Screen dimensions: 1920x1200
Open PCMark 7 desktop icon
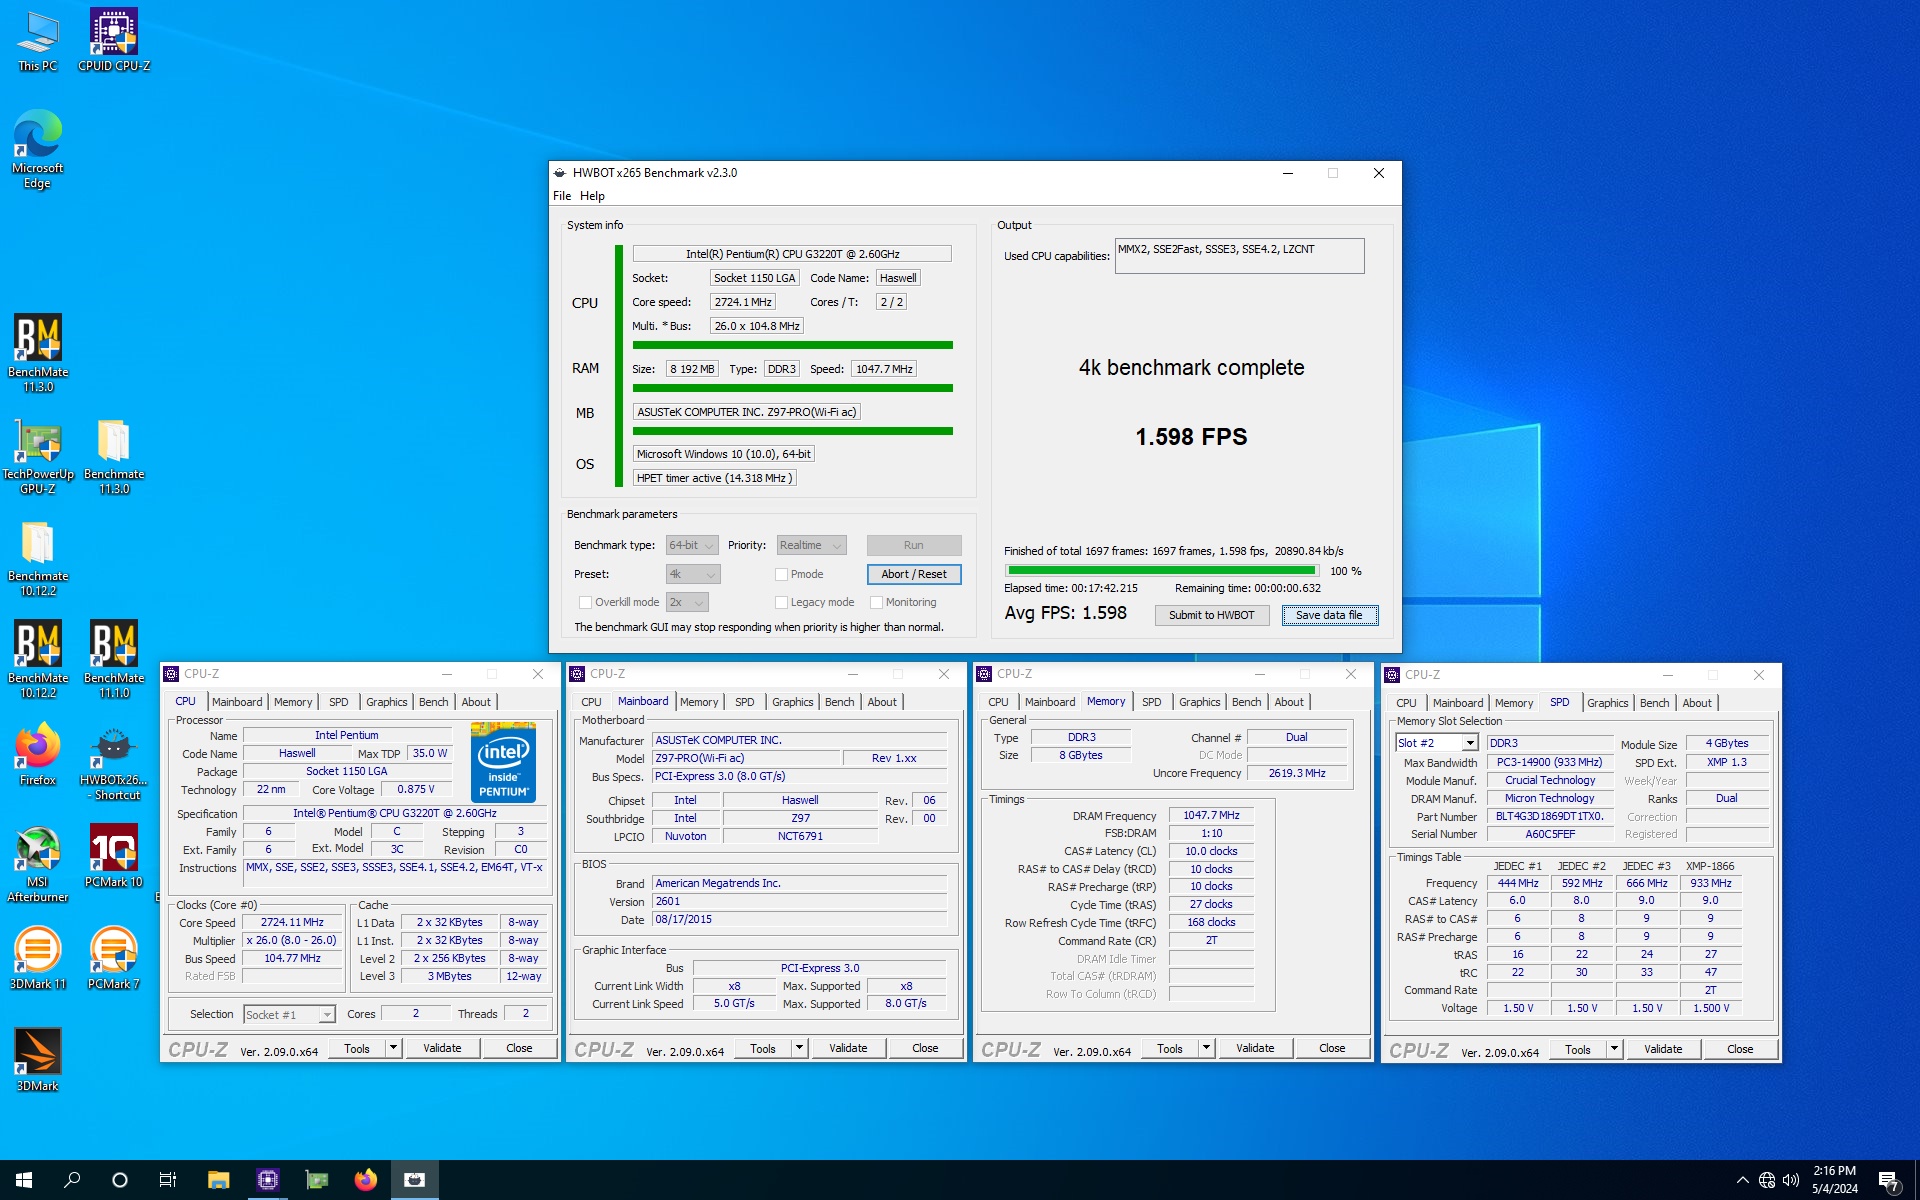click(x=114, y=958)
